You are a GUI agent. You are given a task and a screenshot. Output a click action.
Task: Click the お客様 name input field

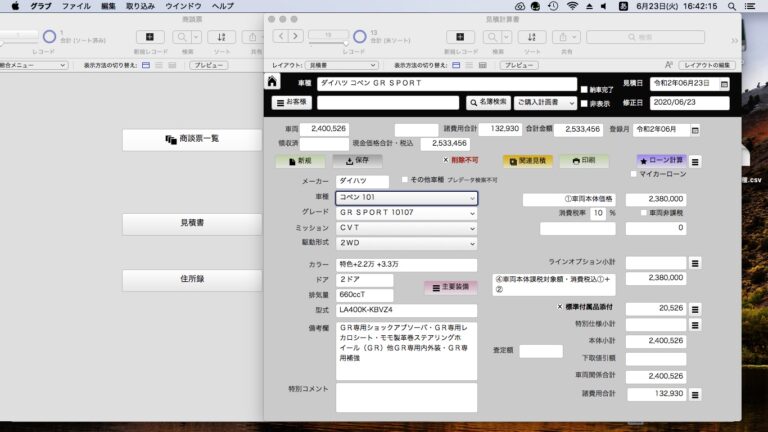click(388, 102)
